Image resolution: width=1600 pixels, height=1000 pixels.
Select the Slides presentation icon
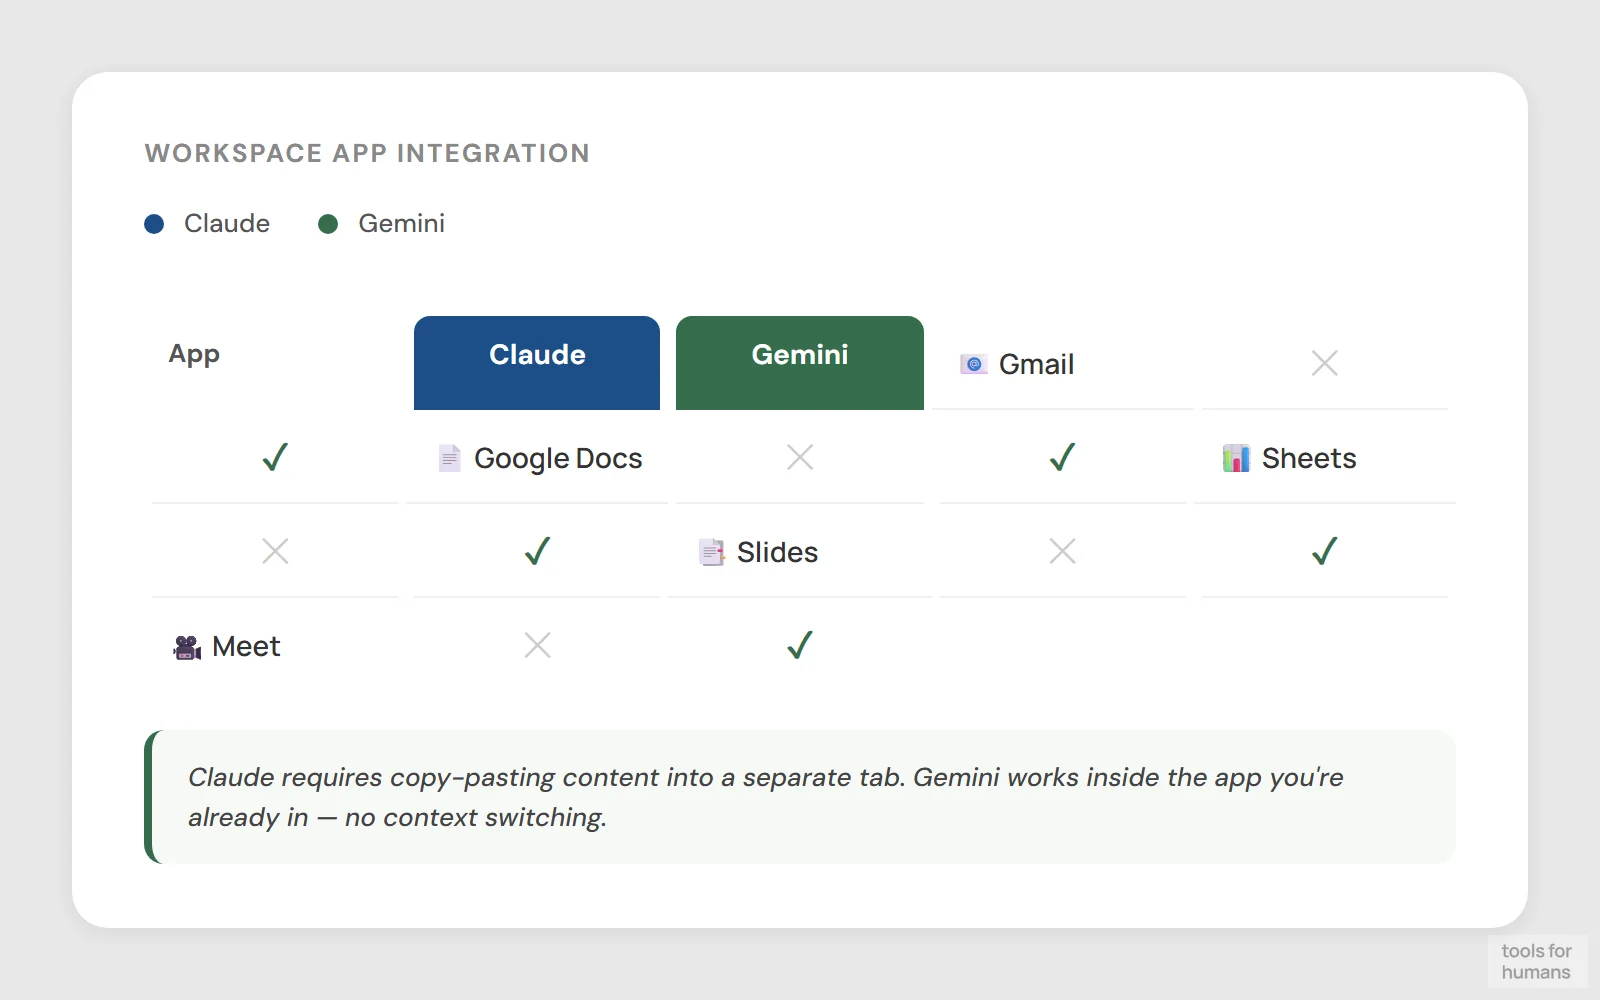coord(711,552)
